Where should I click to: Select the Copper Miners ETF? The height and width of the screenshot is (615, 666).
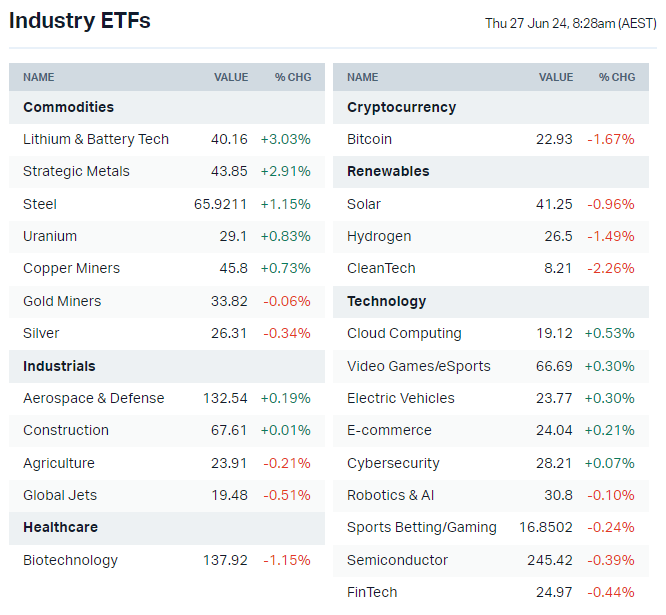click(71, 268)
